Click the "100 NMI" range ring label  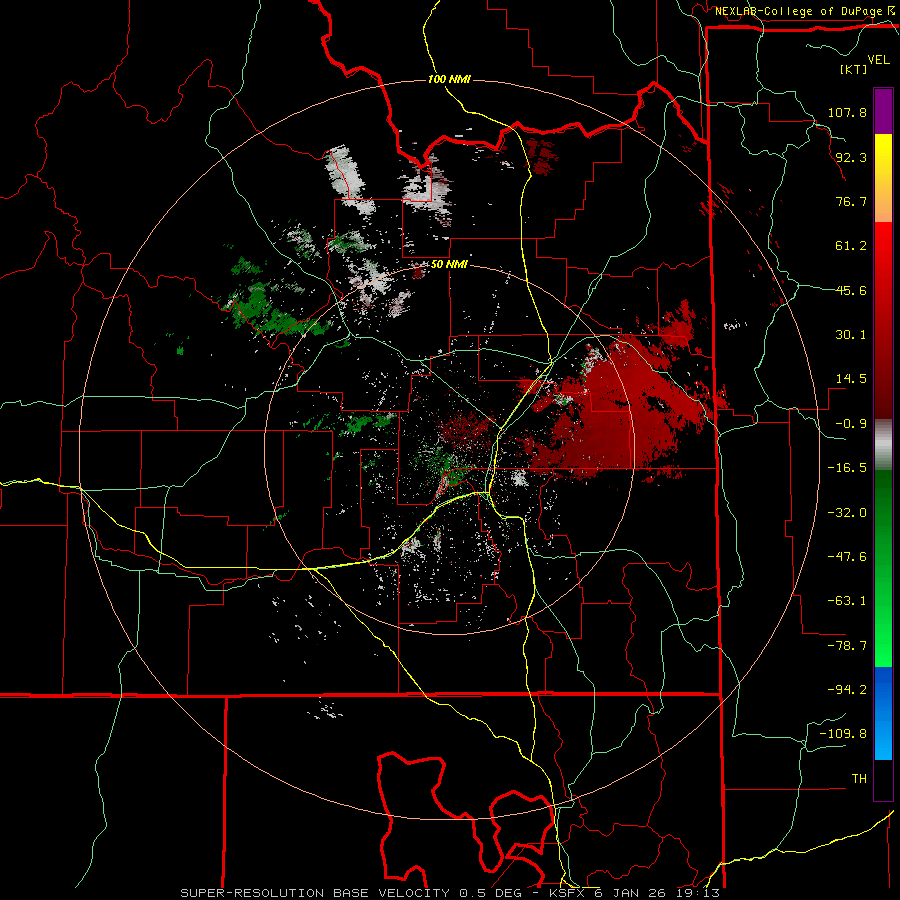click(449, 79)
